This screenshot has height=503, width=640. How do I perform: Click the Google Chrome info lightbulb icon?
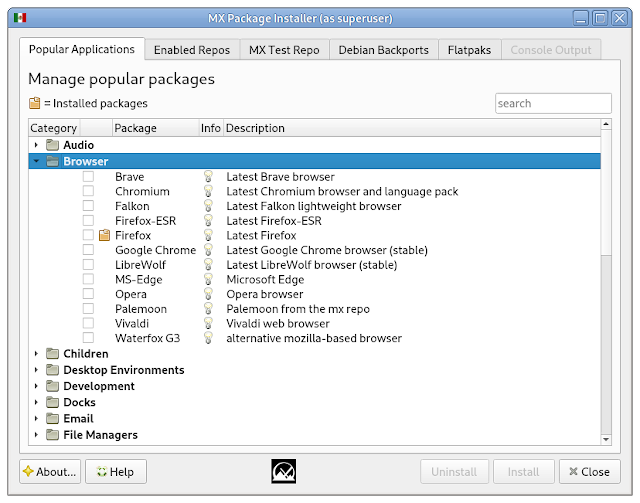208,250
